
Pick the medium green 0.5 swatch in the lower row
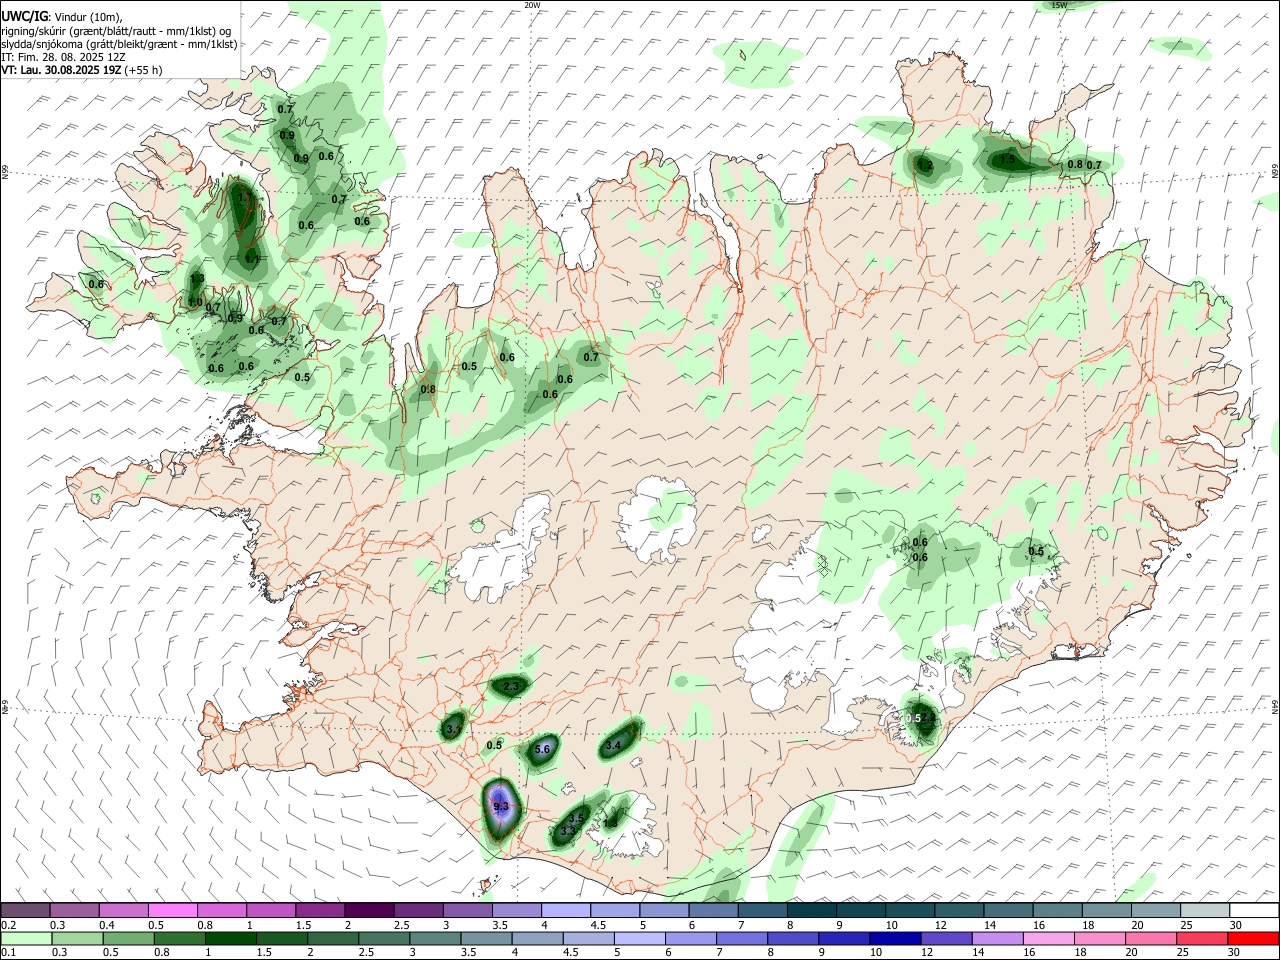pos(128,939)
